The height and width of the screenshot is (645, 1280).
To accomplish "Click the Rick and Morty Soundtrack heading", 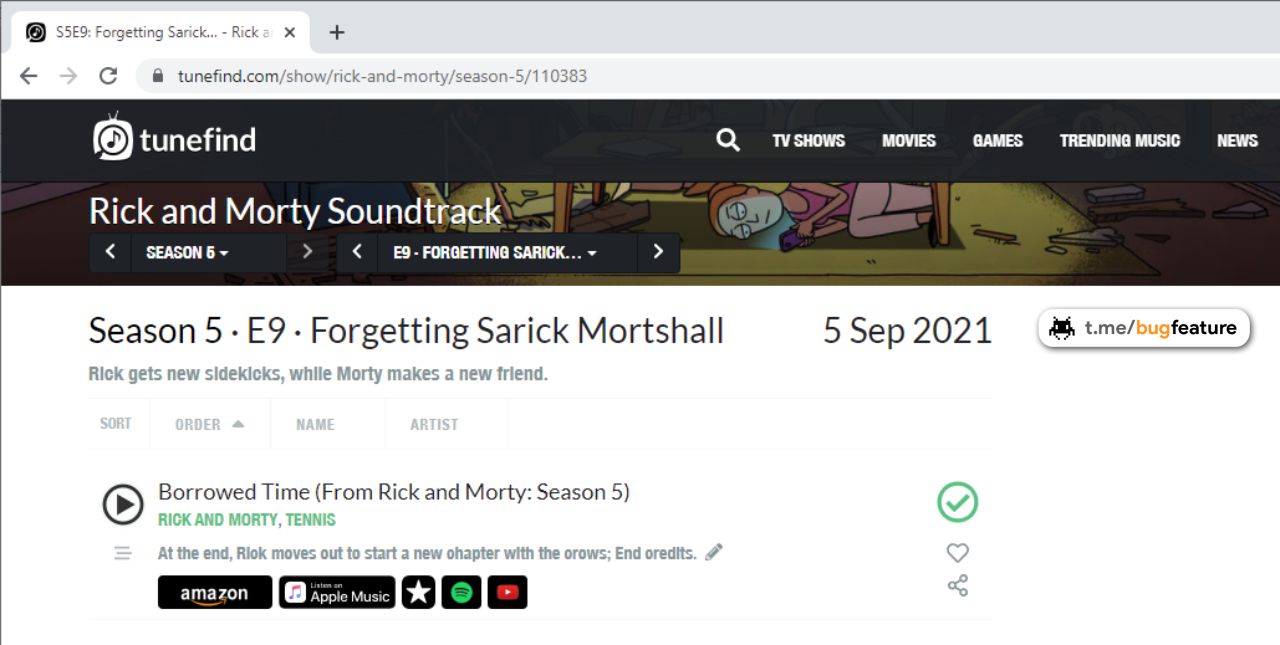I will tap(295, 211).
